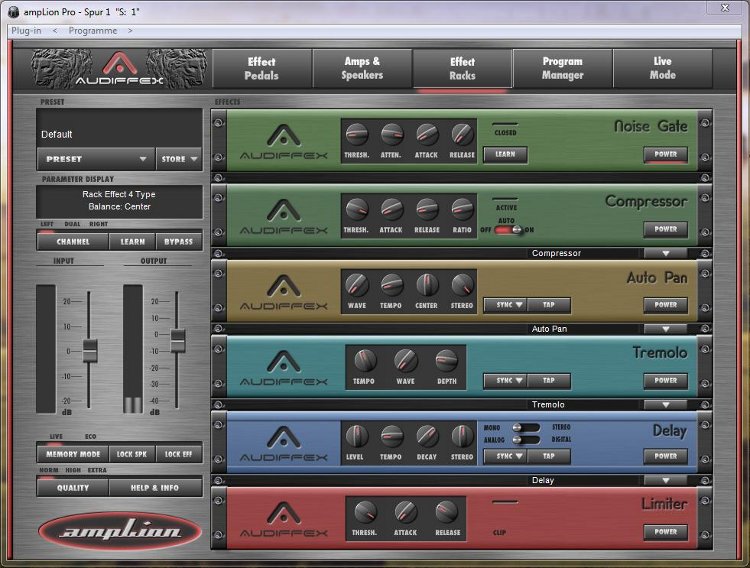The width and height of the screenshot is (750, 568).
Task: Click the HELP & INFO button
Action: (155, 488)
